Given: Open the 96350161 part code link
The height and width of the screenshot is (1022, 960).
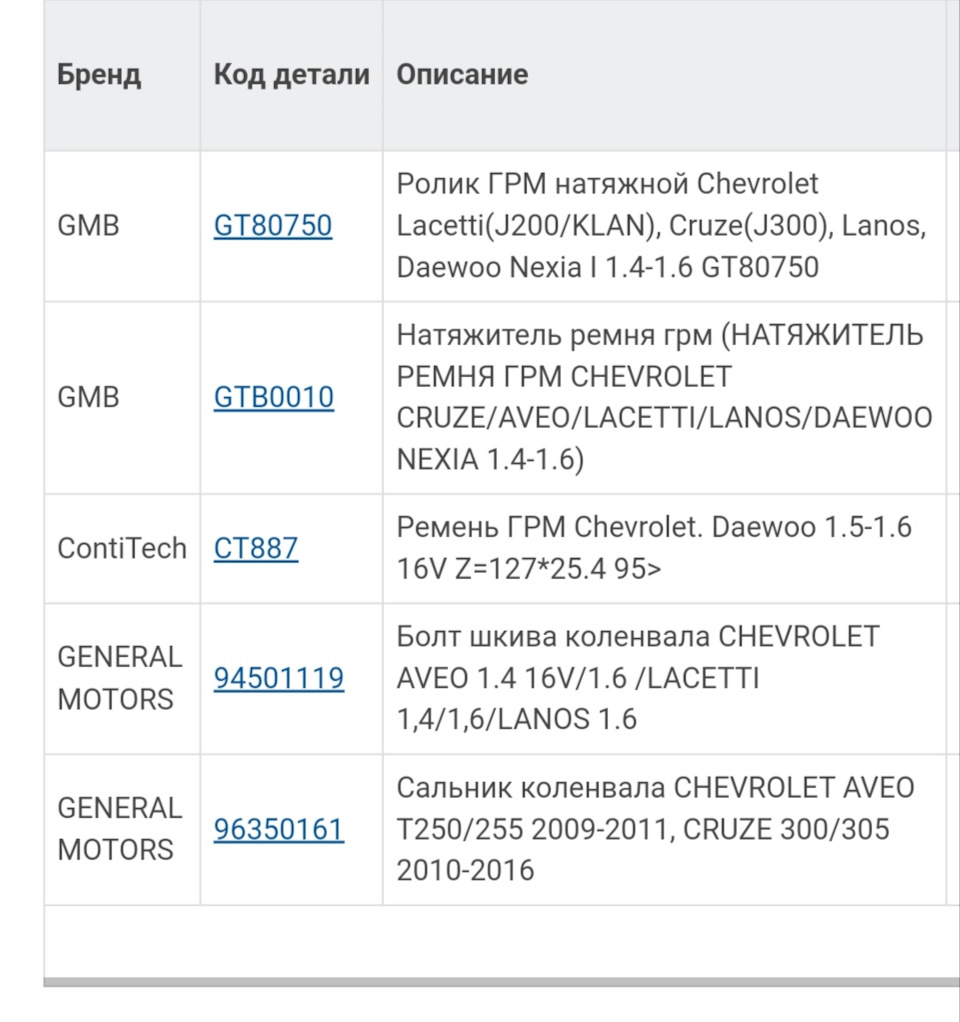Looking at the screenshot, I should coord(279,829).
